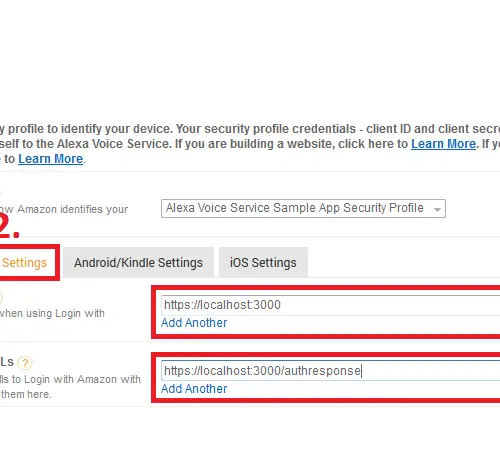Switch to the Android/Kindle Settings tab
500x472 pixels.
click(x=138, y=263)
